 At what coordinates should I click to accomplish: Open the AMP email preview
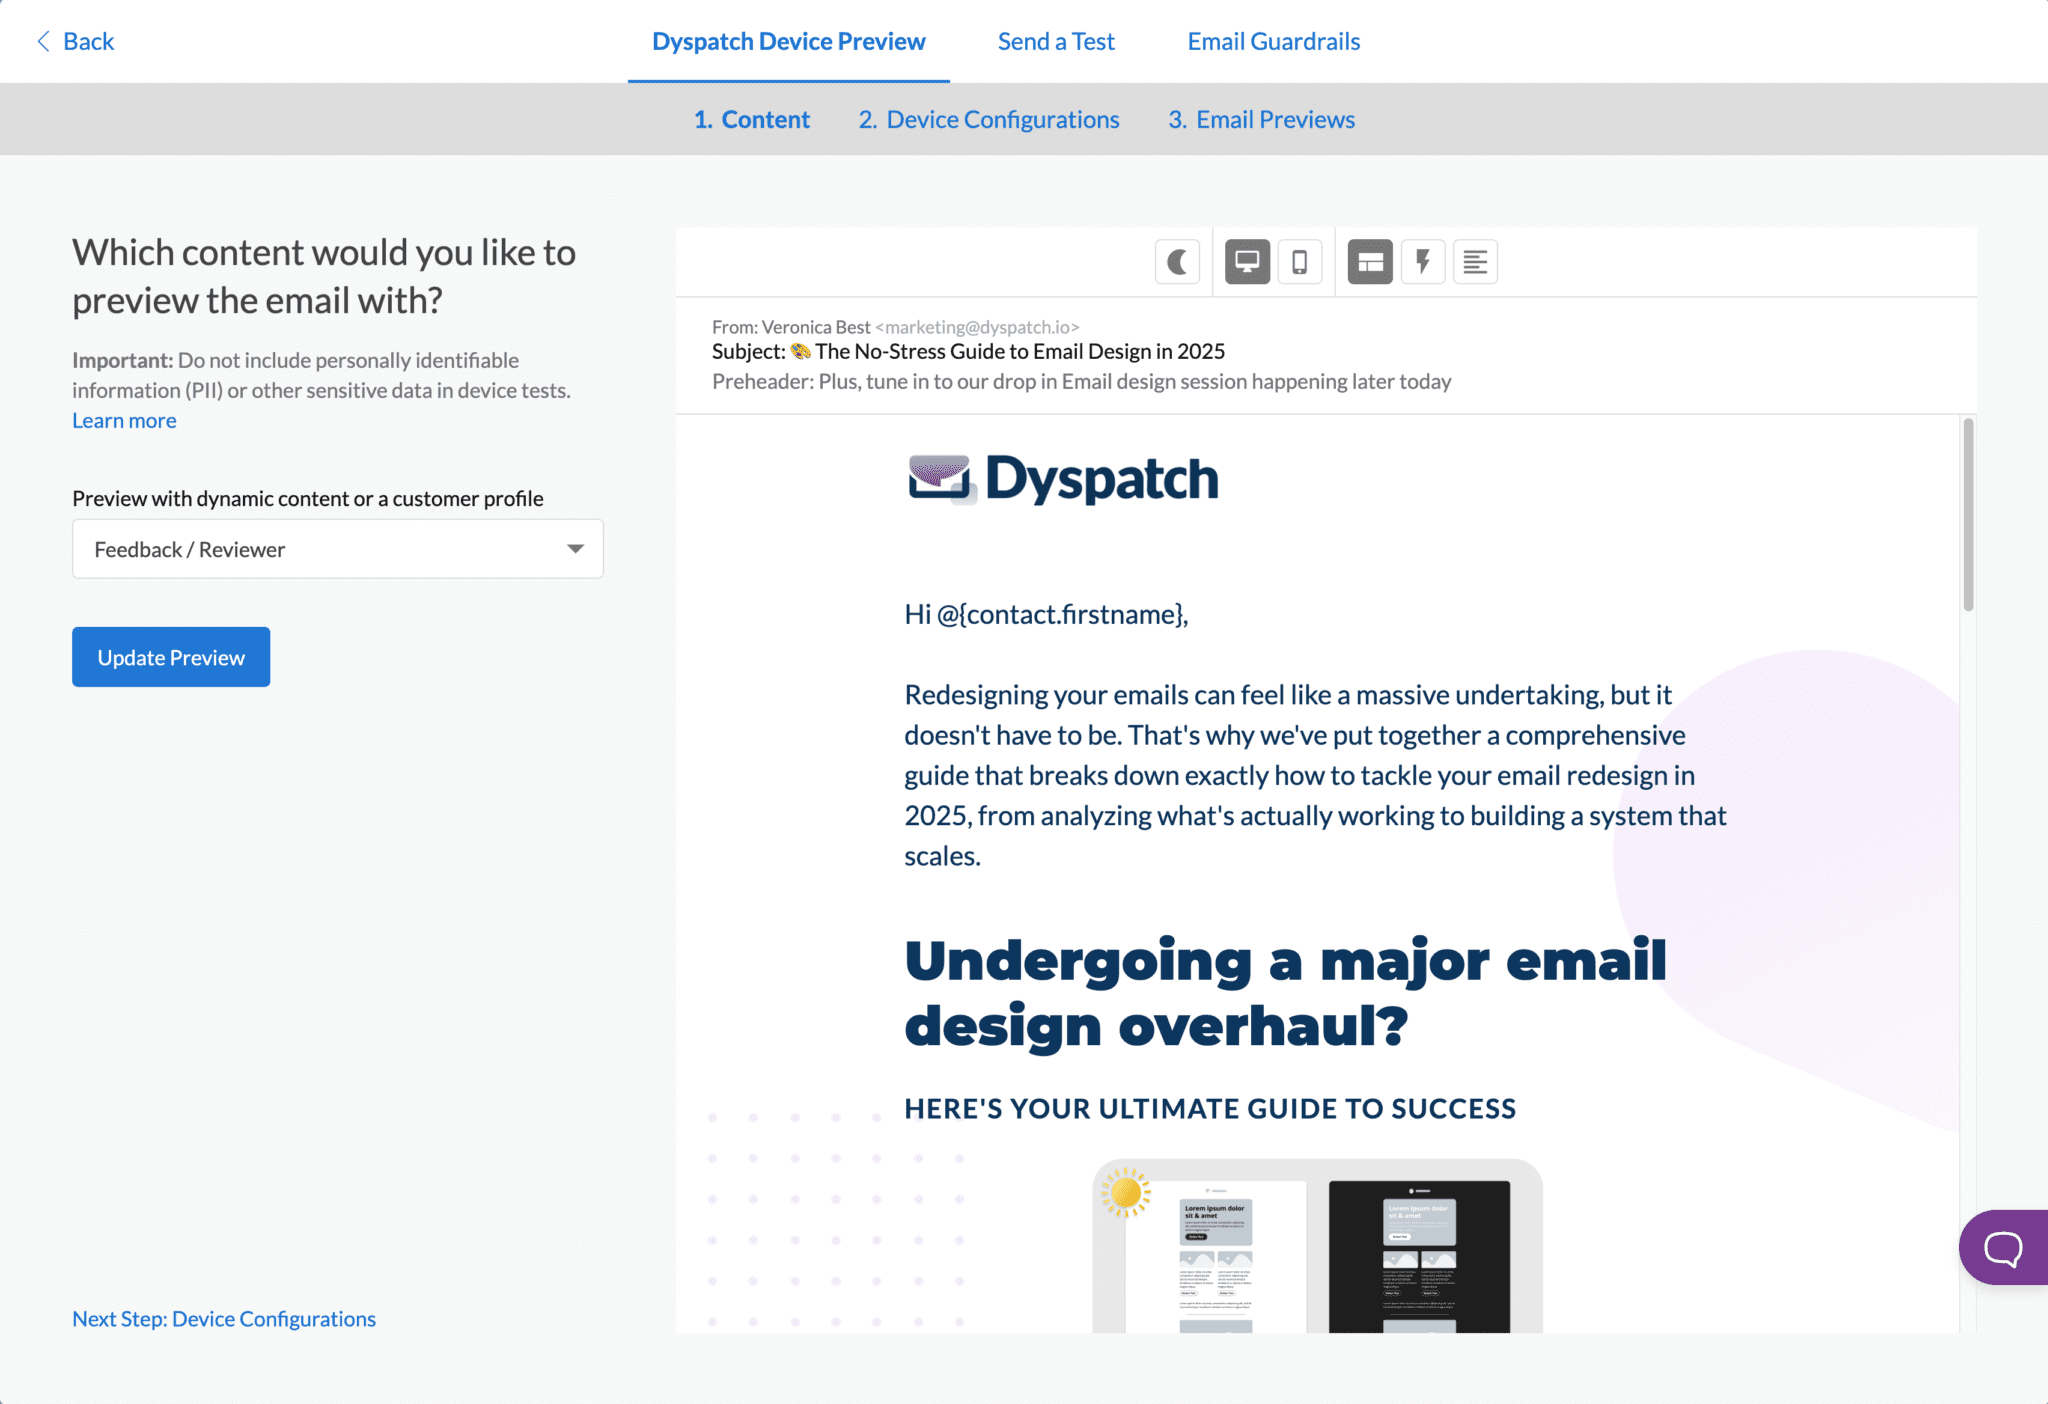point(1422,261)
